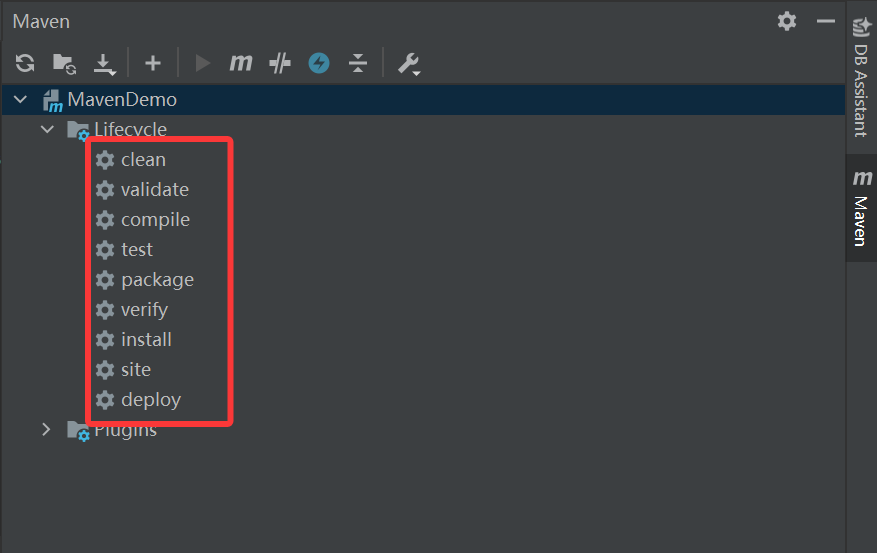Switch to the Maven side tab
Image resolution: width=877 pixels, height=553 pixels.
click(x=861, y=208)
